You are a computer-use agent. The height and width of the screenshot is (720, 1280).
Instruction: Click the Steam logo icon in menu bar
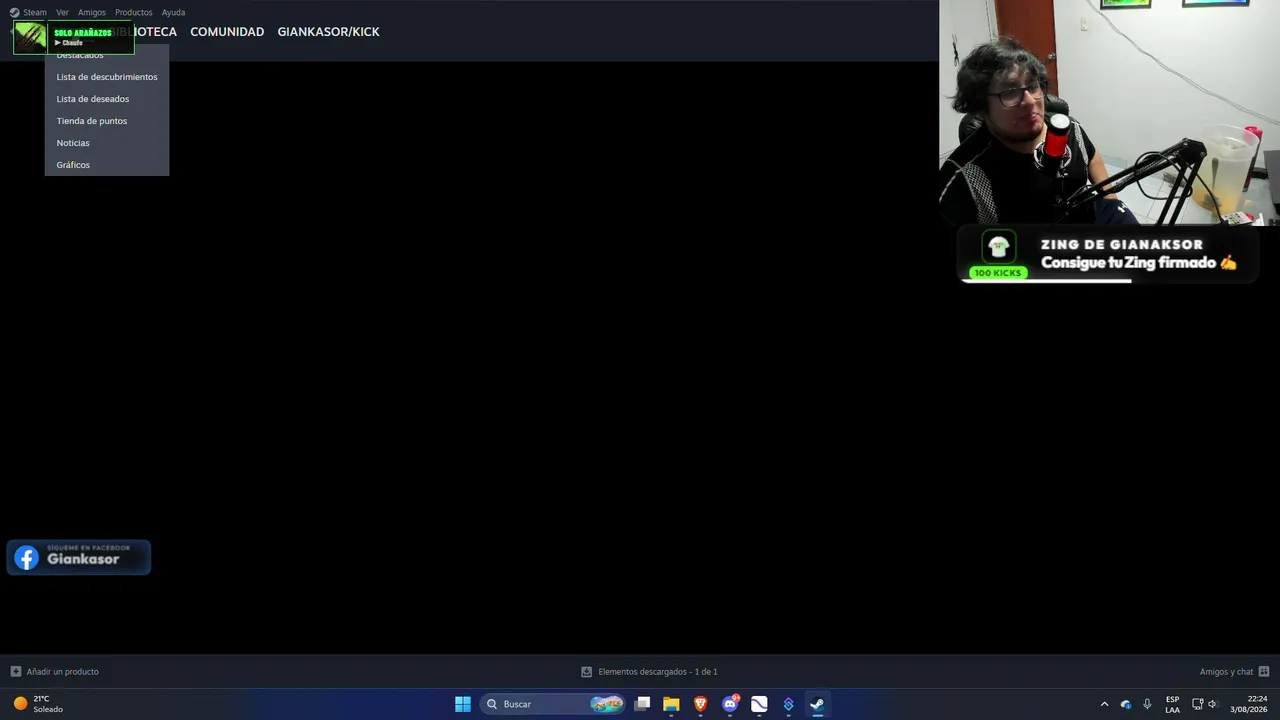point(14,12)
